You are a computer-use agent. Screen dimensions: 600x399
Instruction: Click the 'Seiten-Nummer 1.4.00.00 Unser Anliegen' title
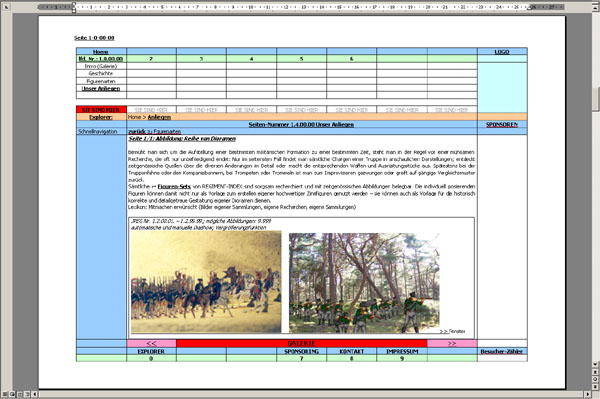pyautogui.click(x=301, y=124)
